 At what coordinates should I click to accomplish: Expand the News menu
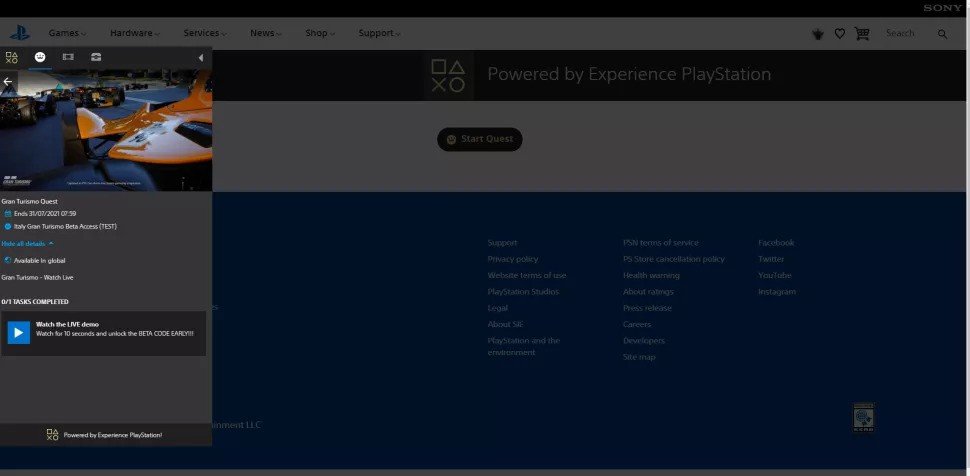point(266,33)
